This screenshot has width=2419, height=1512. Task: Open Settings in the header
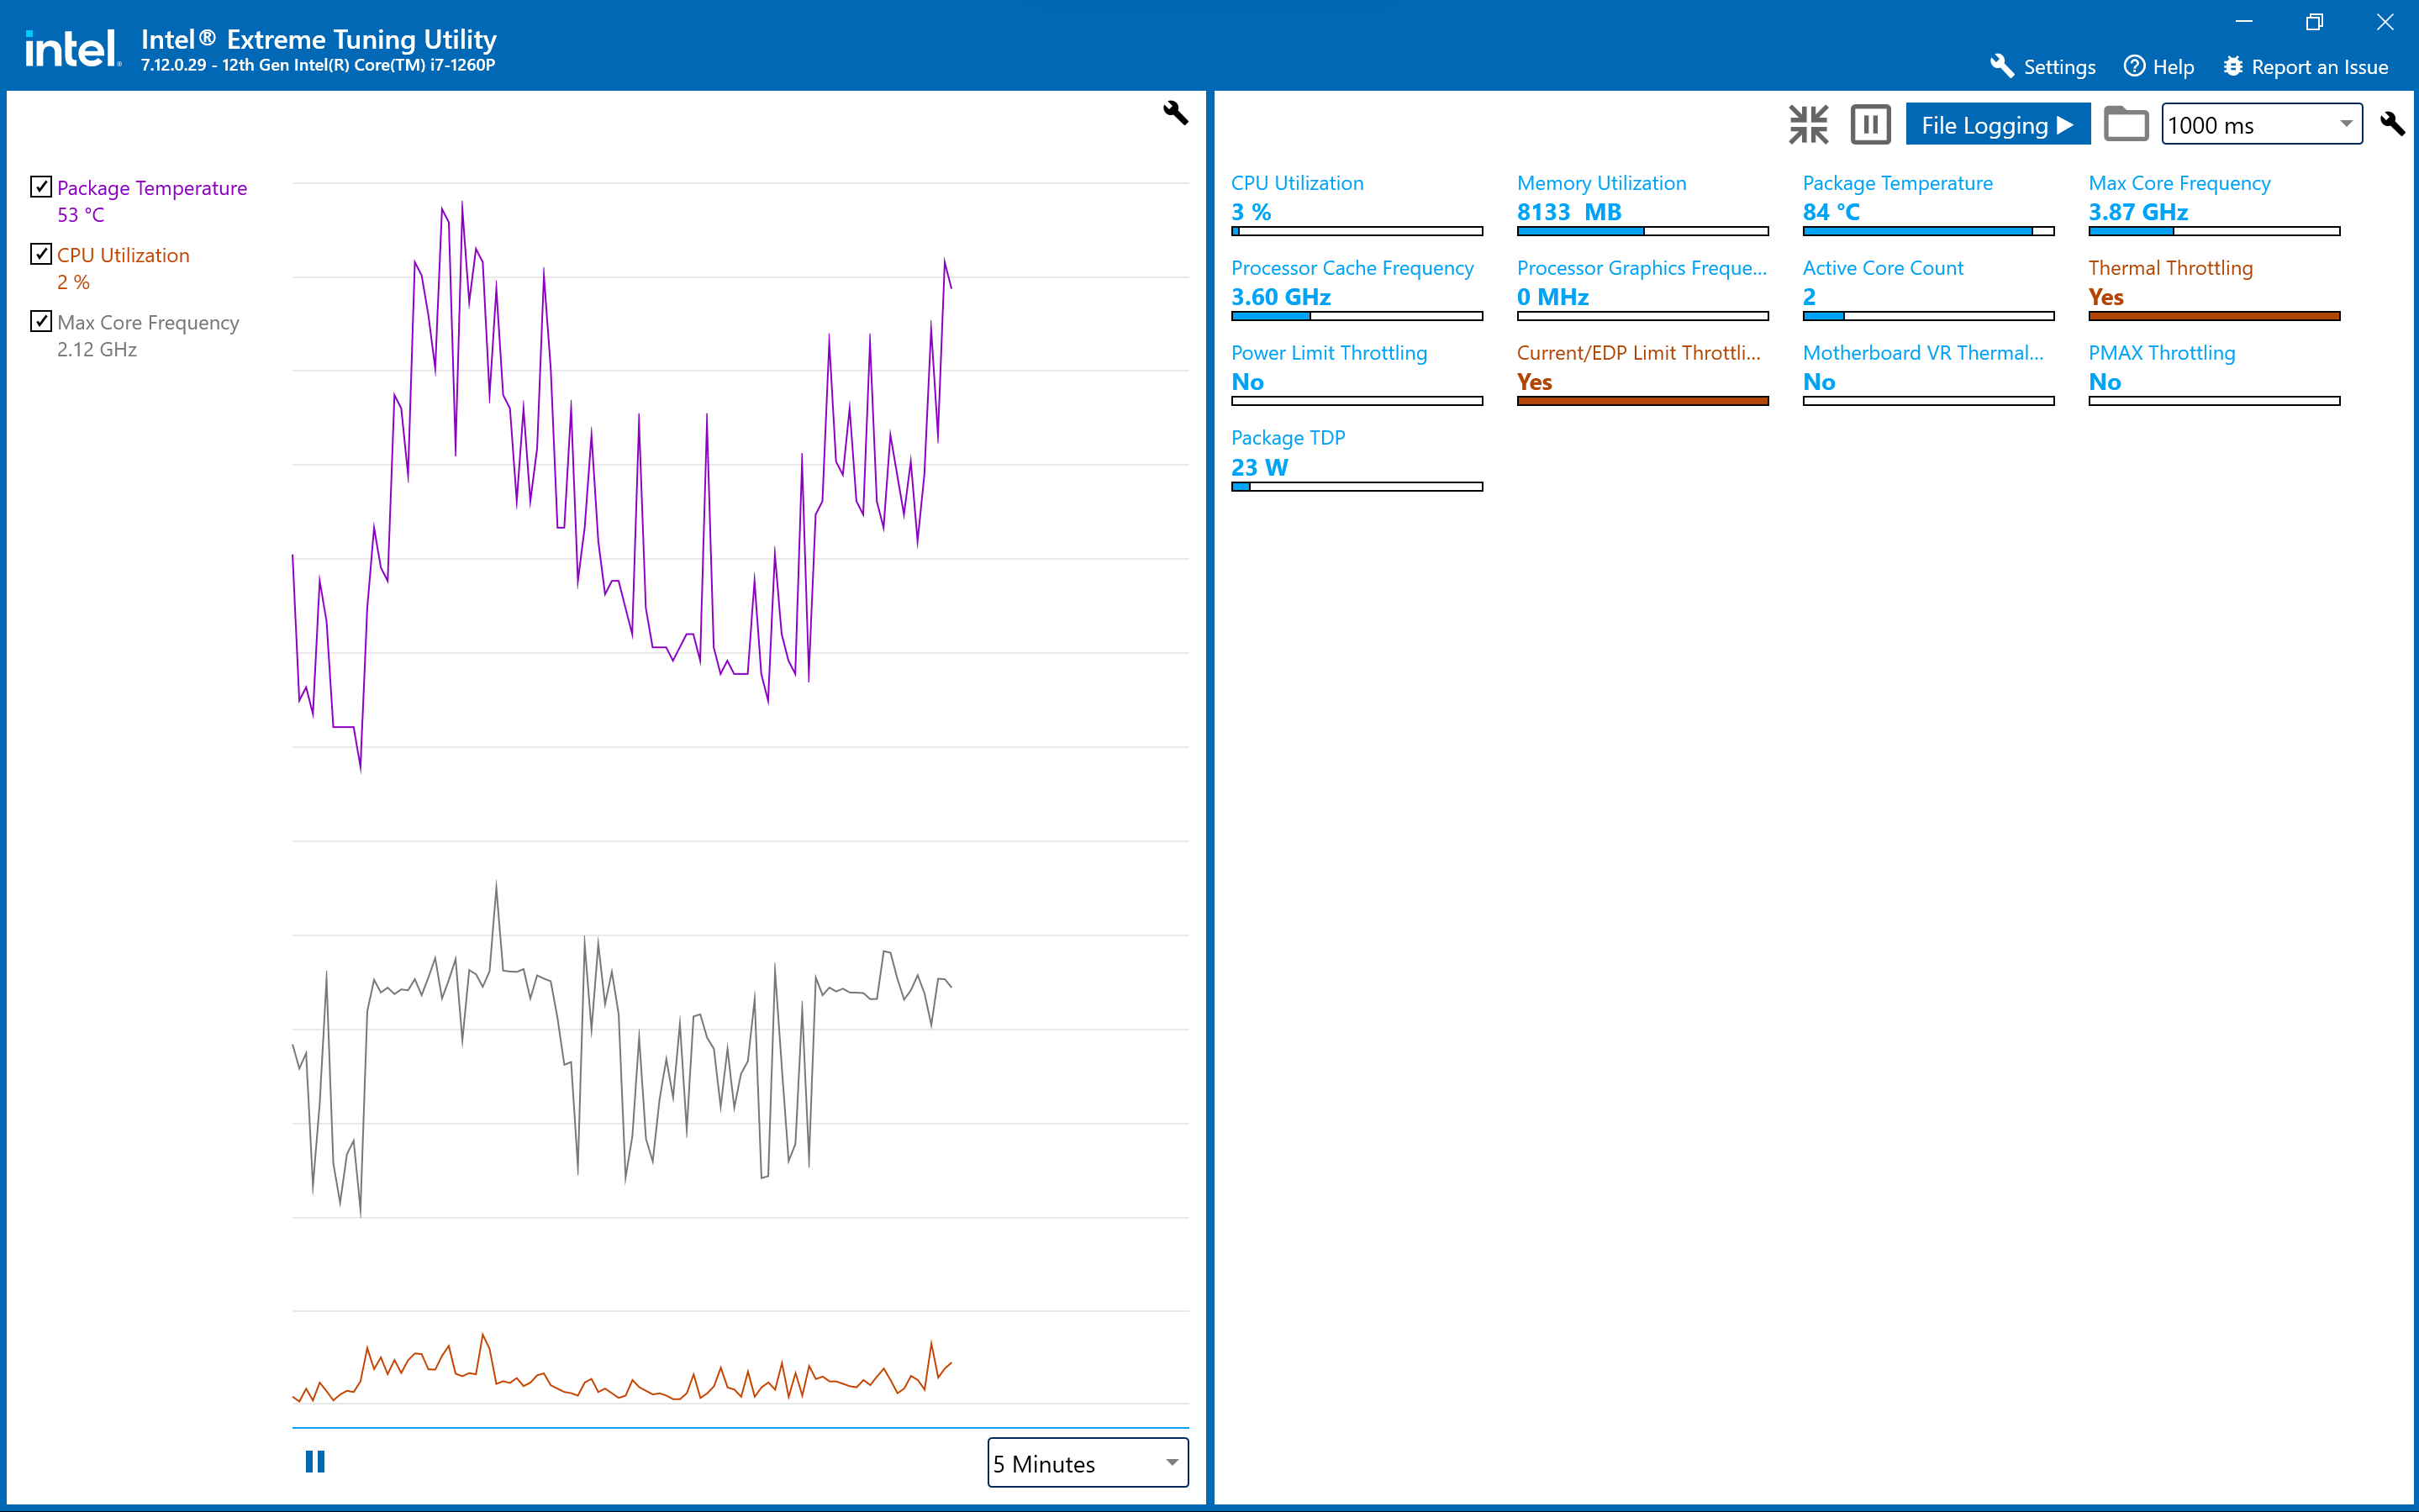(2043, 67)
